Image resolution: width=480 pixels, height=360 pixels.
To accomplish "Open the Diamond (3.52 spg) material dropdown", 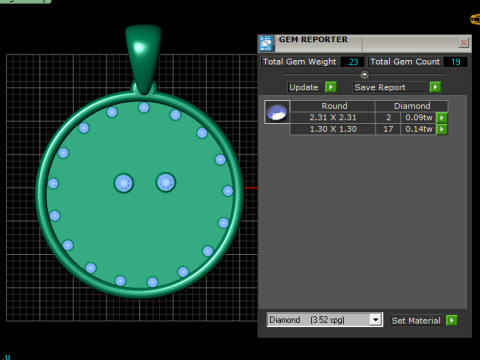I will pyautogui.click(x=325, y=320).
